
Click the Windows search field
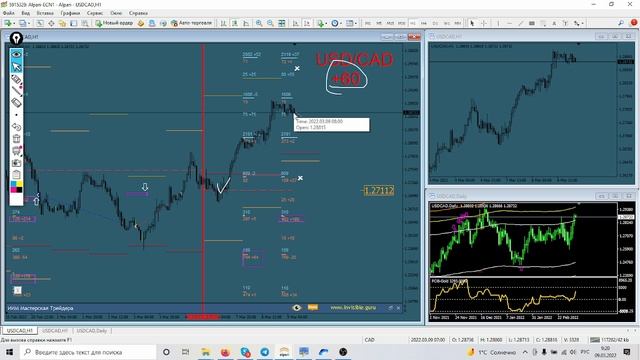88,352
